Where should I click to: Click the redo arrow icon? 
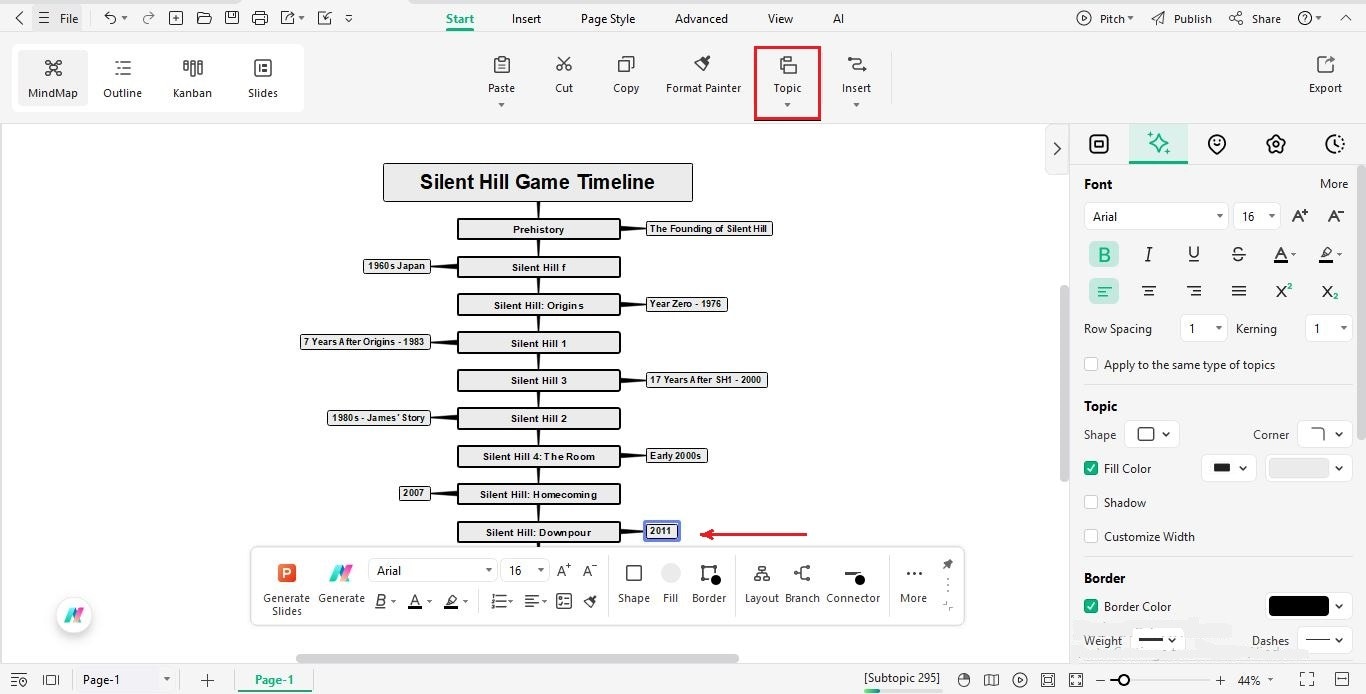148,18
